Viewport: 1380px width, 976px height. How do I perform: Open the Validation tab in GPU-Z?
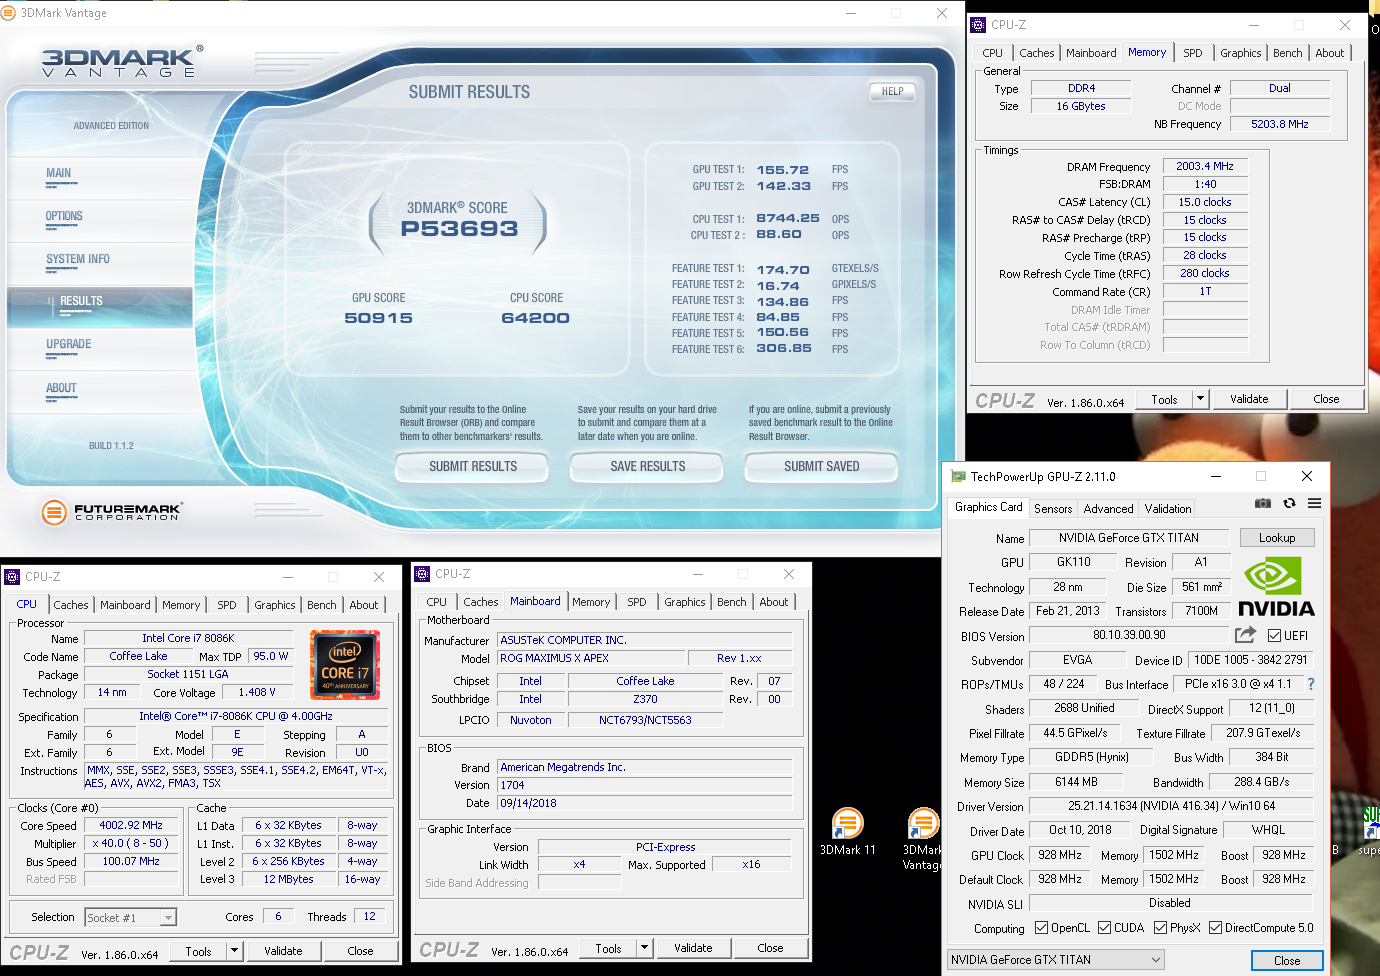1168,509
